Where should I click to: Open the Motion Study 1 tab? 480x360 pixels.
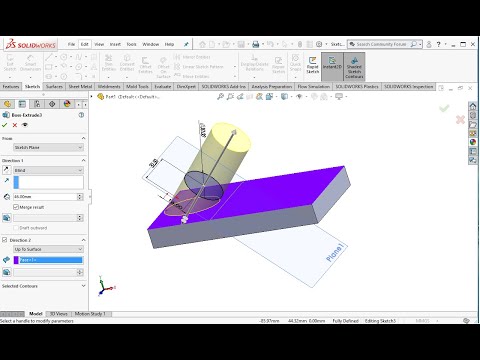[x=90, y=314]
